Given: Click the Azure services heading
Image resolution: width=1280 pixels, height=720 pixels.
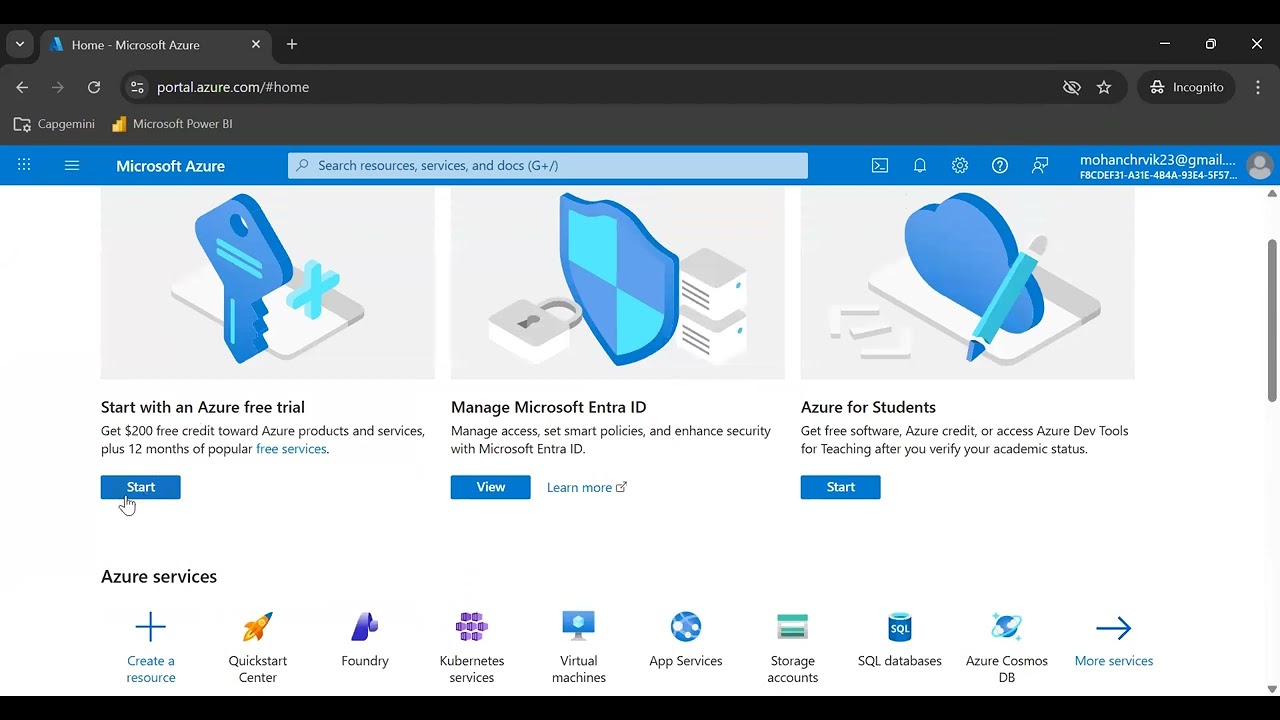Looking at the screenshot, I should click(x=159, y=577).
